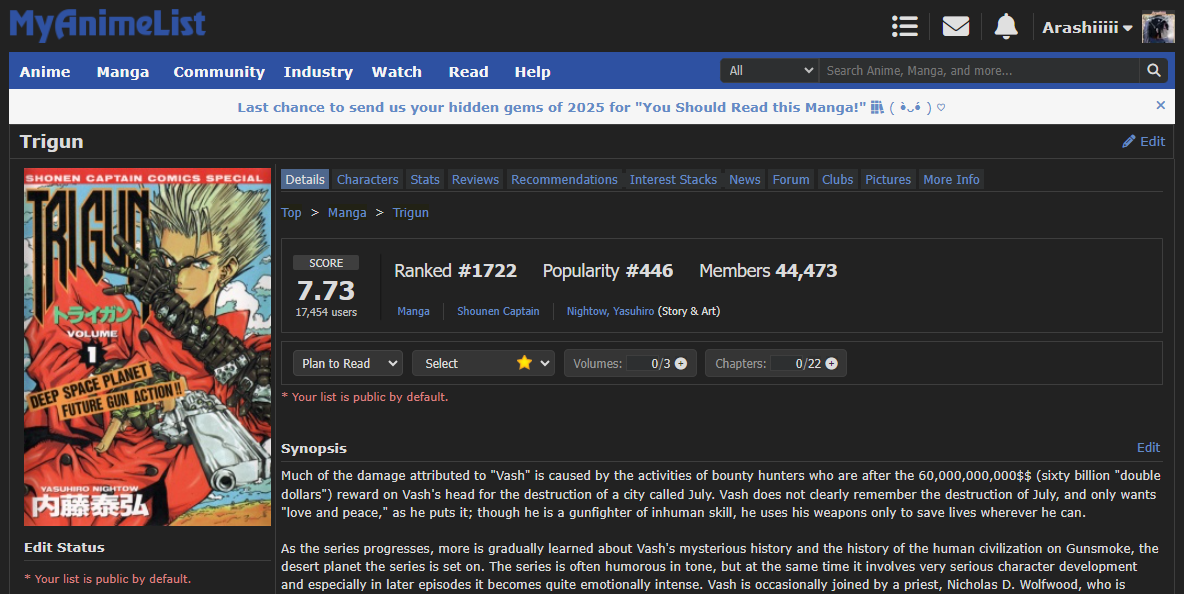This screenshot has height=594, width=1184.
Task: Click the search magnifier icon
Action: point(1153,70)
